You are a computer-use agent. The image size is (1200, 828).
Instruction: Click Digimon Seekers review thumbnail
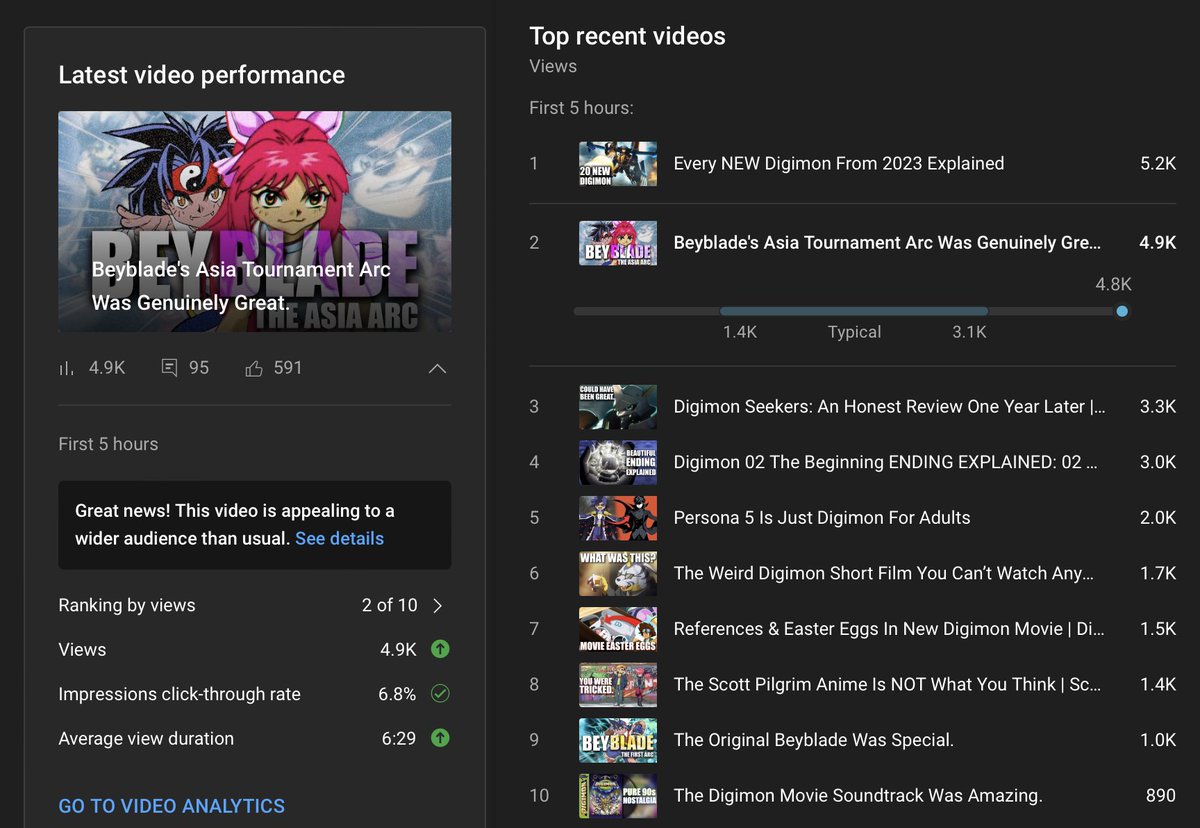(618, 407)
